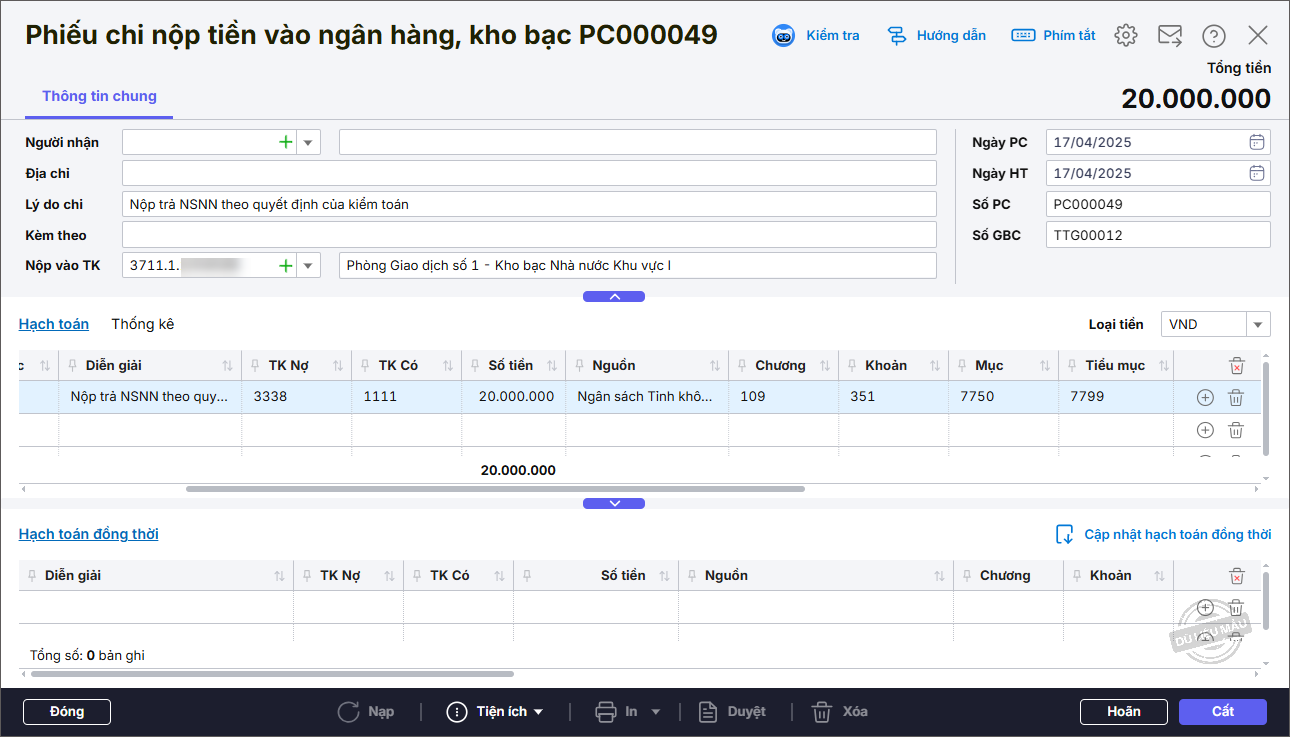1290x737 pixels.
Task: Delete the Nộp trả NSNN entry row
Action: 1236,397
